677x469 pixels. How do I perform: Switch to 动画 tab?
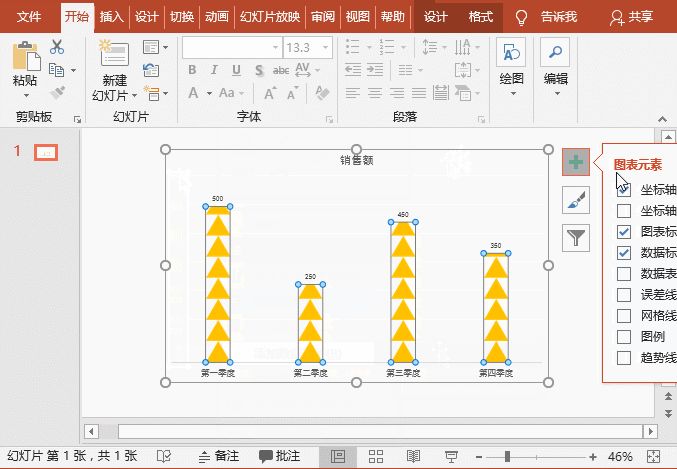pos(217,17)
